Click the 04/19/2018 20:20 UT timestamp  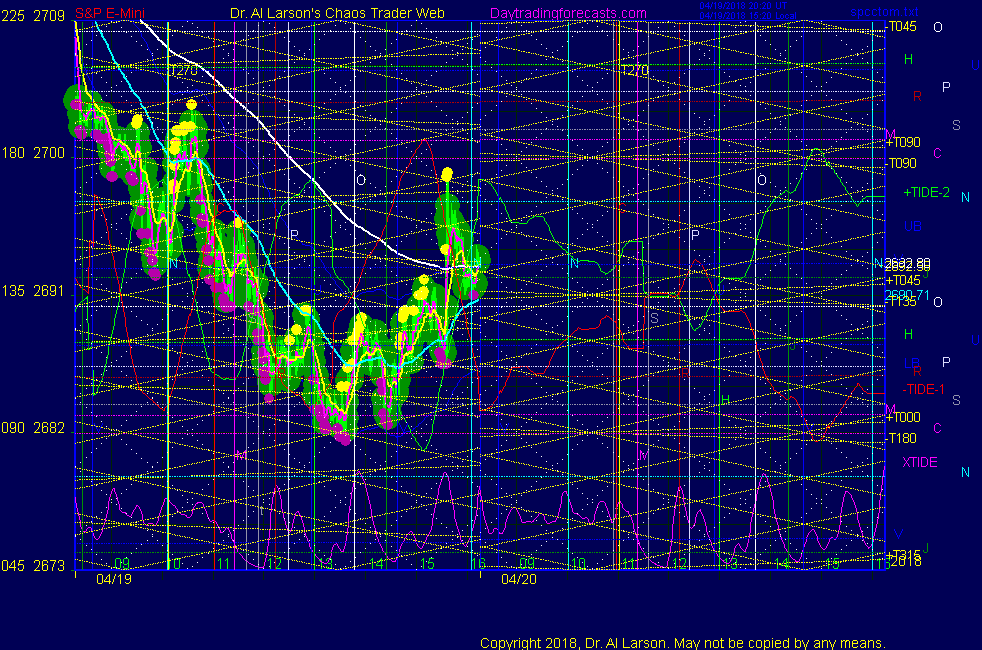click(743, 6)
